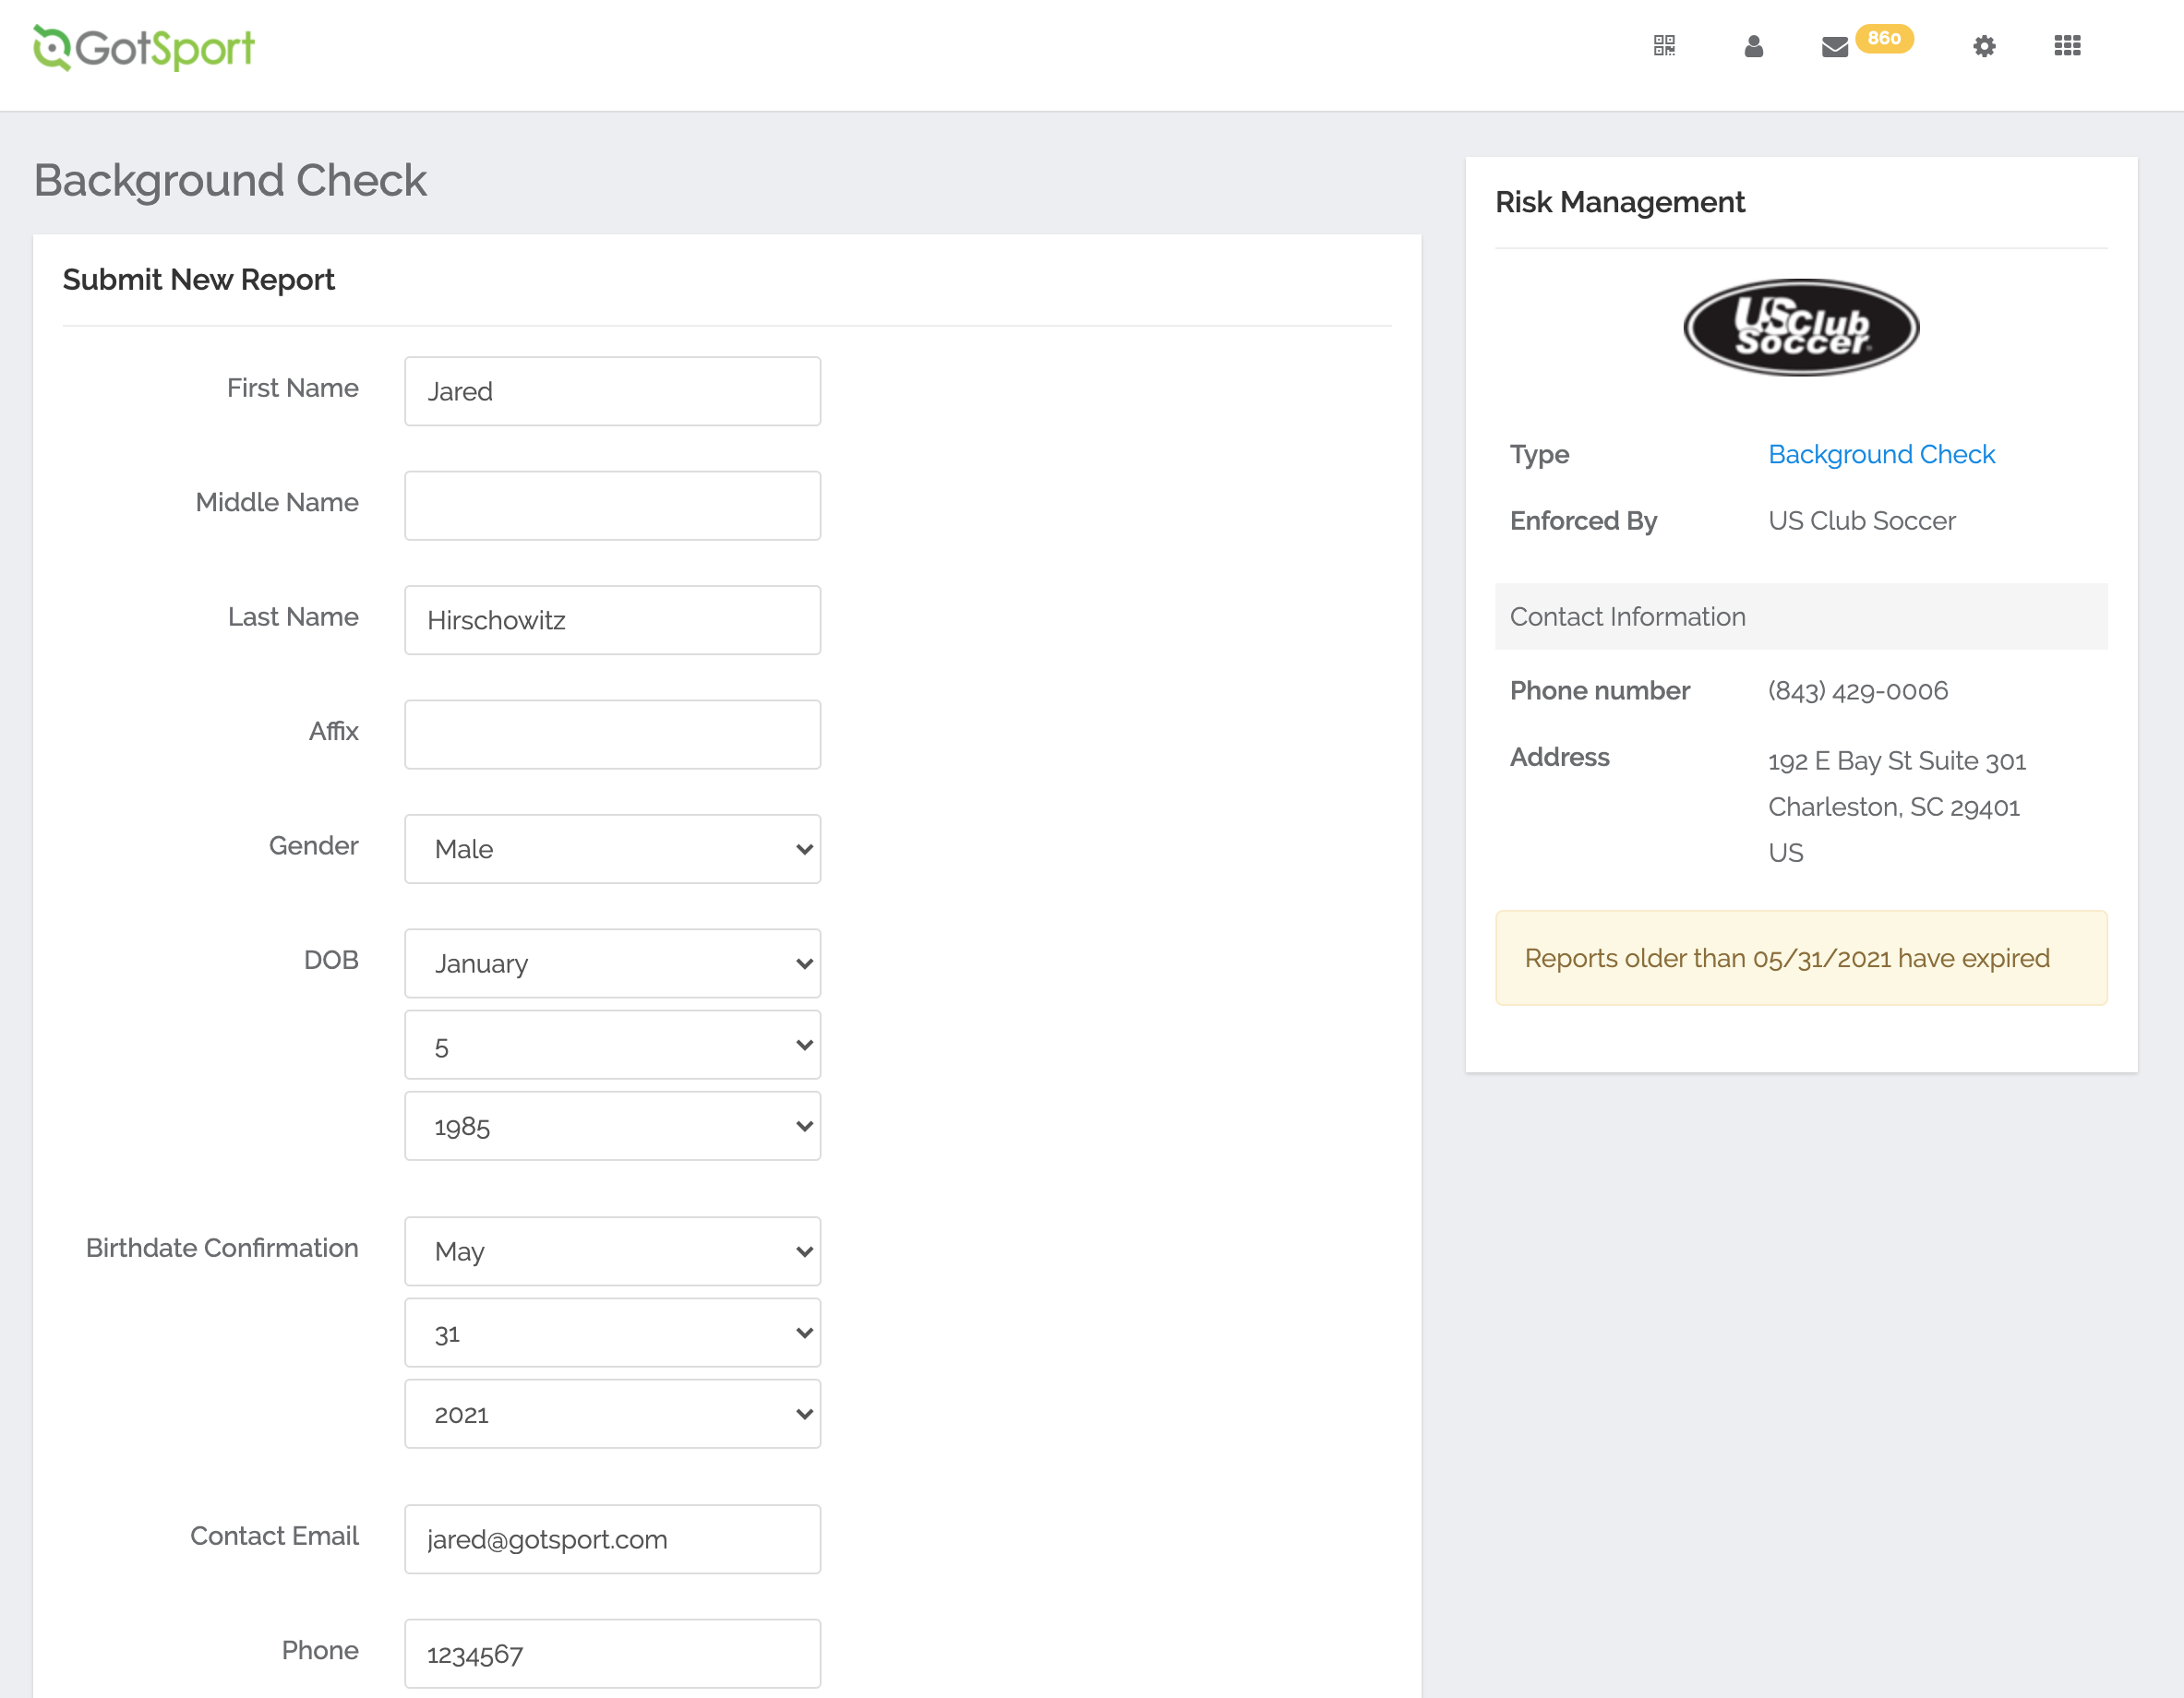This screenshot has width=2184, height=1698.
Task: Open the apps grid icon
Action: click(2067, 46)
